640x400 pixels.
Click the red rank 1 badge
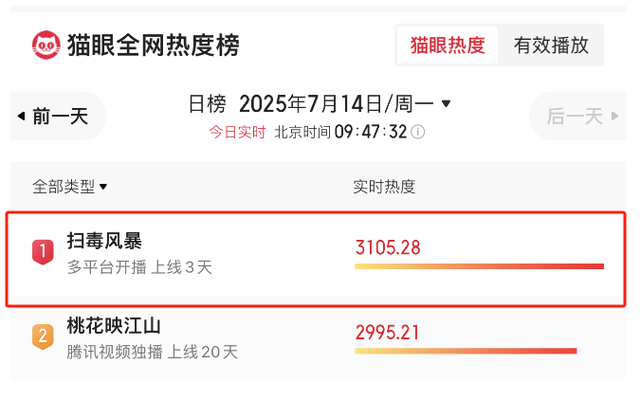click(42, 252)
